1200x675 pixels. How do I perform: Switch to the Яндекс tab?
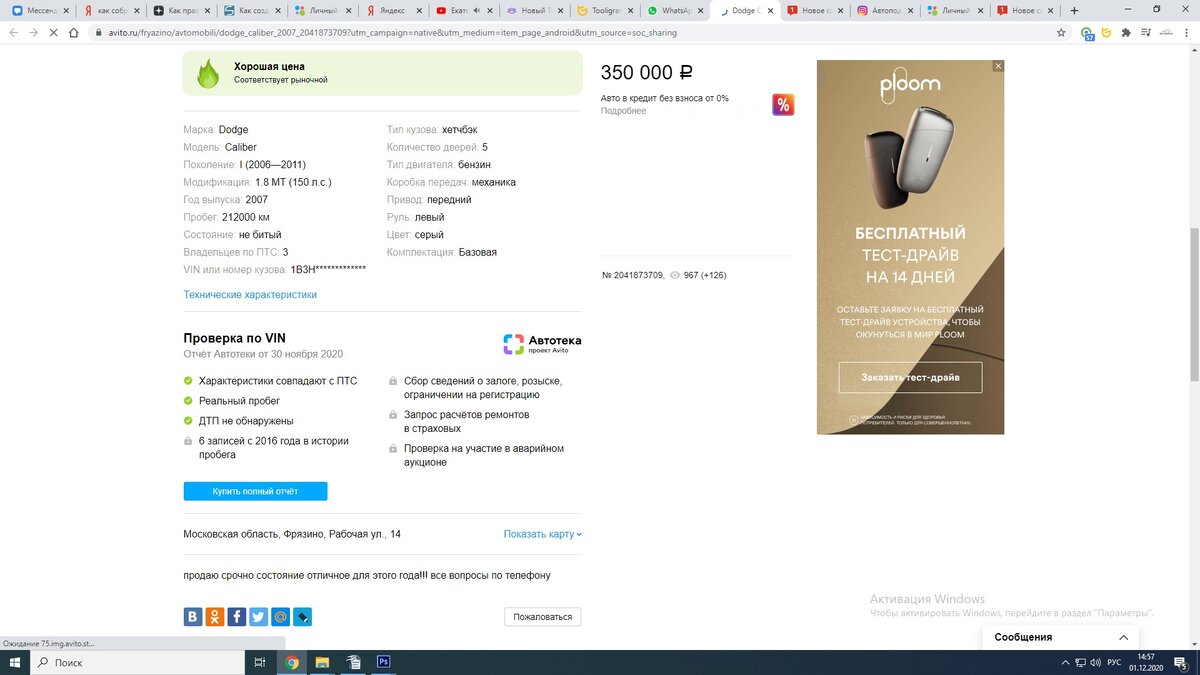pos(392,10)
